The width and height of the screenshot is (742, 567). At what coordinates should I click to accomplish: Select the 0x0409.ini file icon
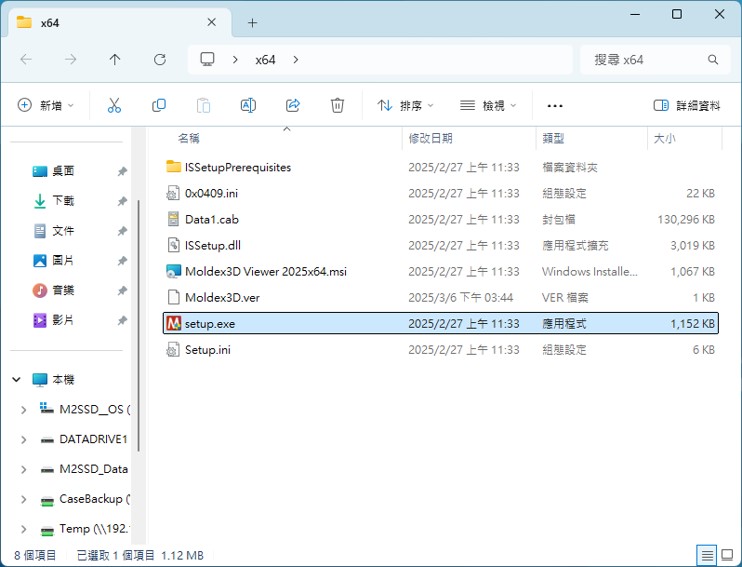173,193
